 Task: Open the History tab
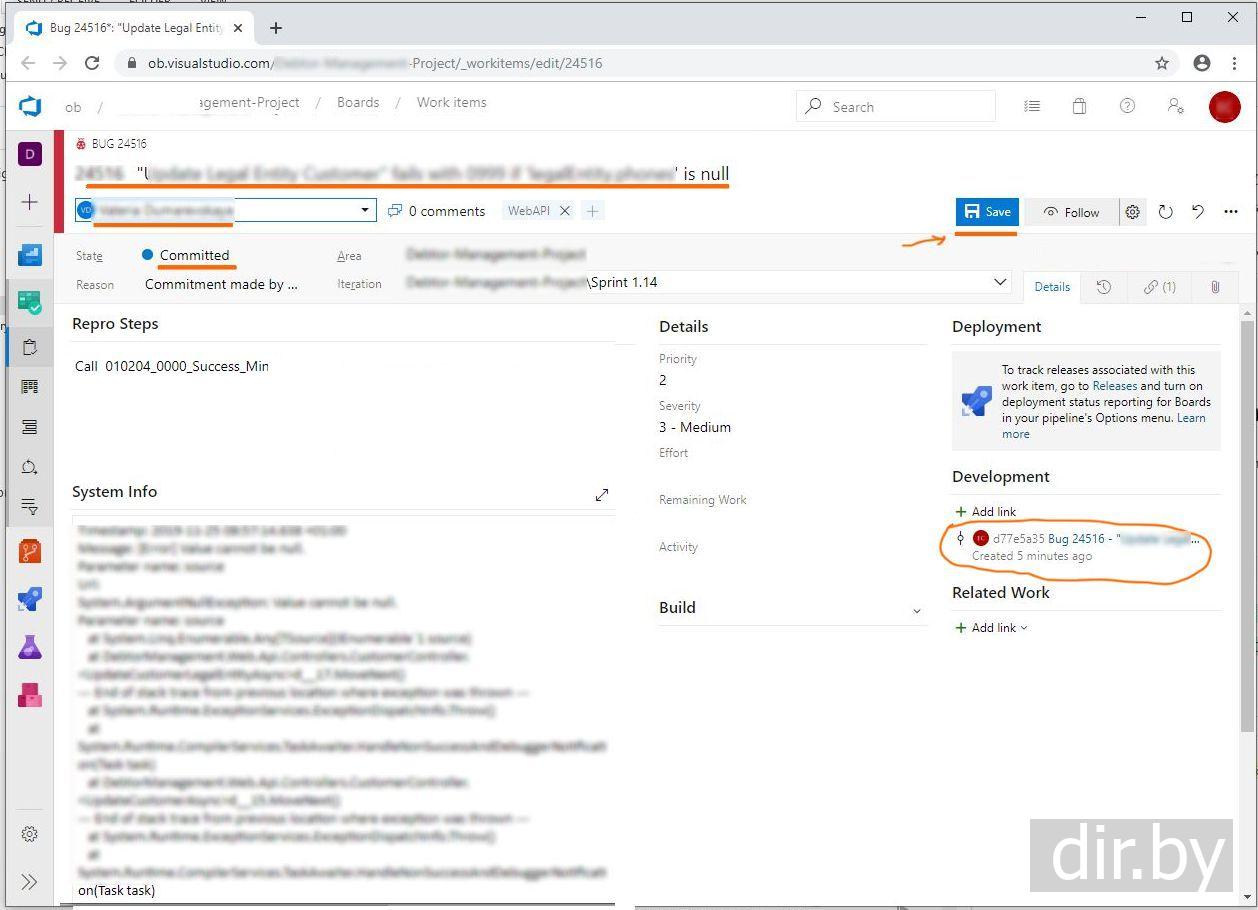pos(1104,287)
